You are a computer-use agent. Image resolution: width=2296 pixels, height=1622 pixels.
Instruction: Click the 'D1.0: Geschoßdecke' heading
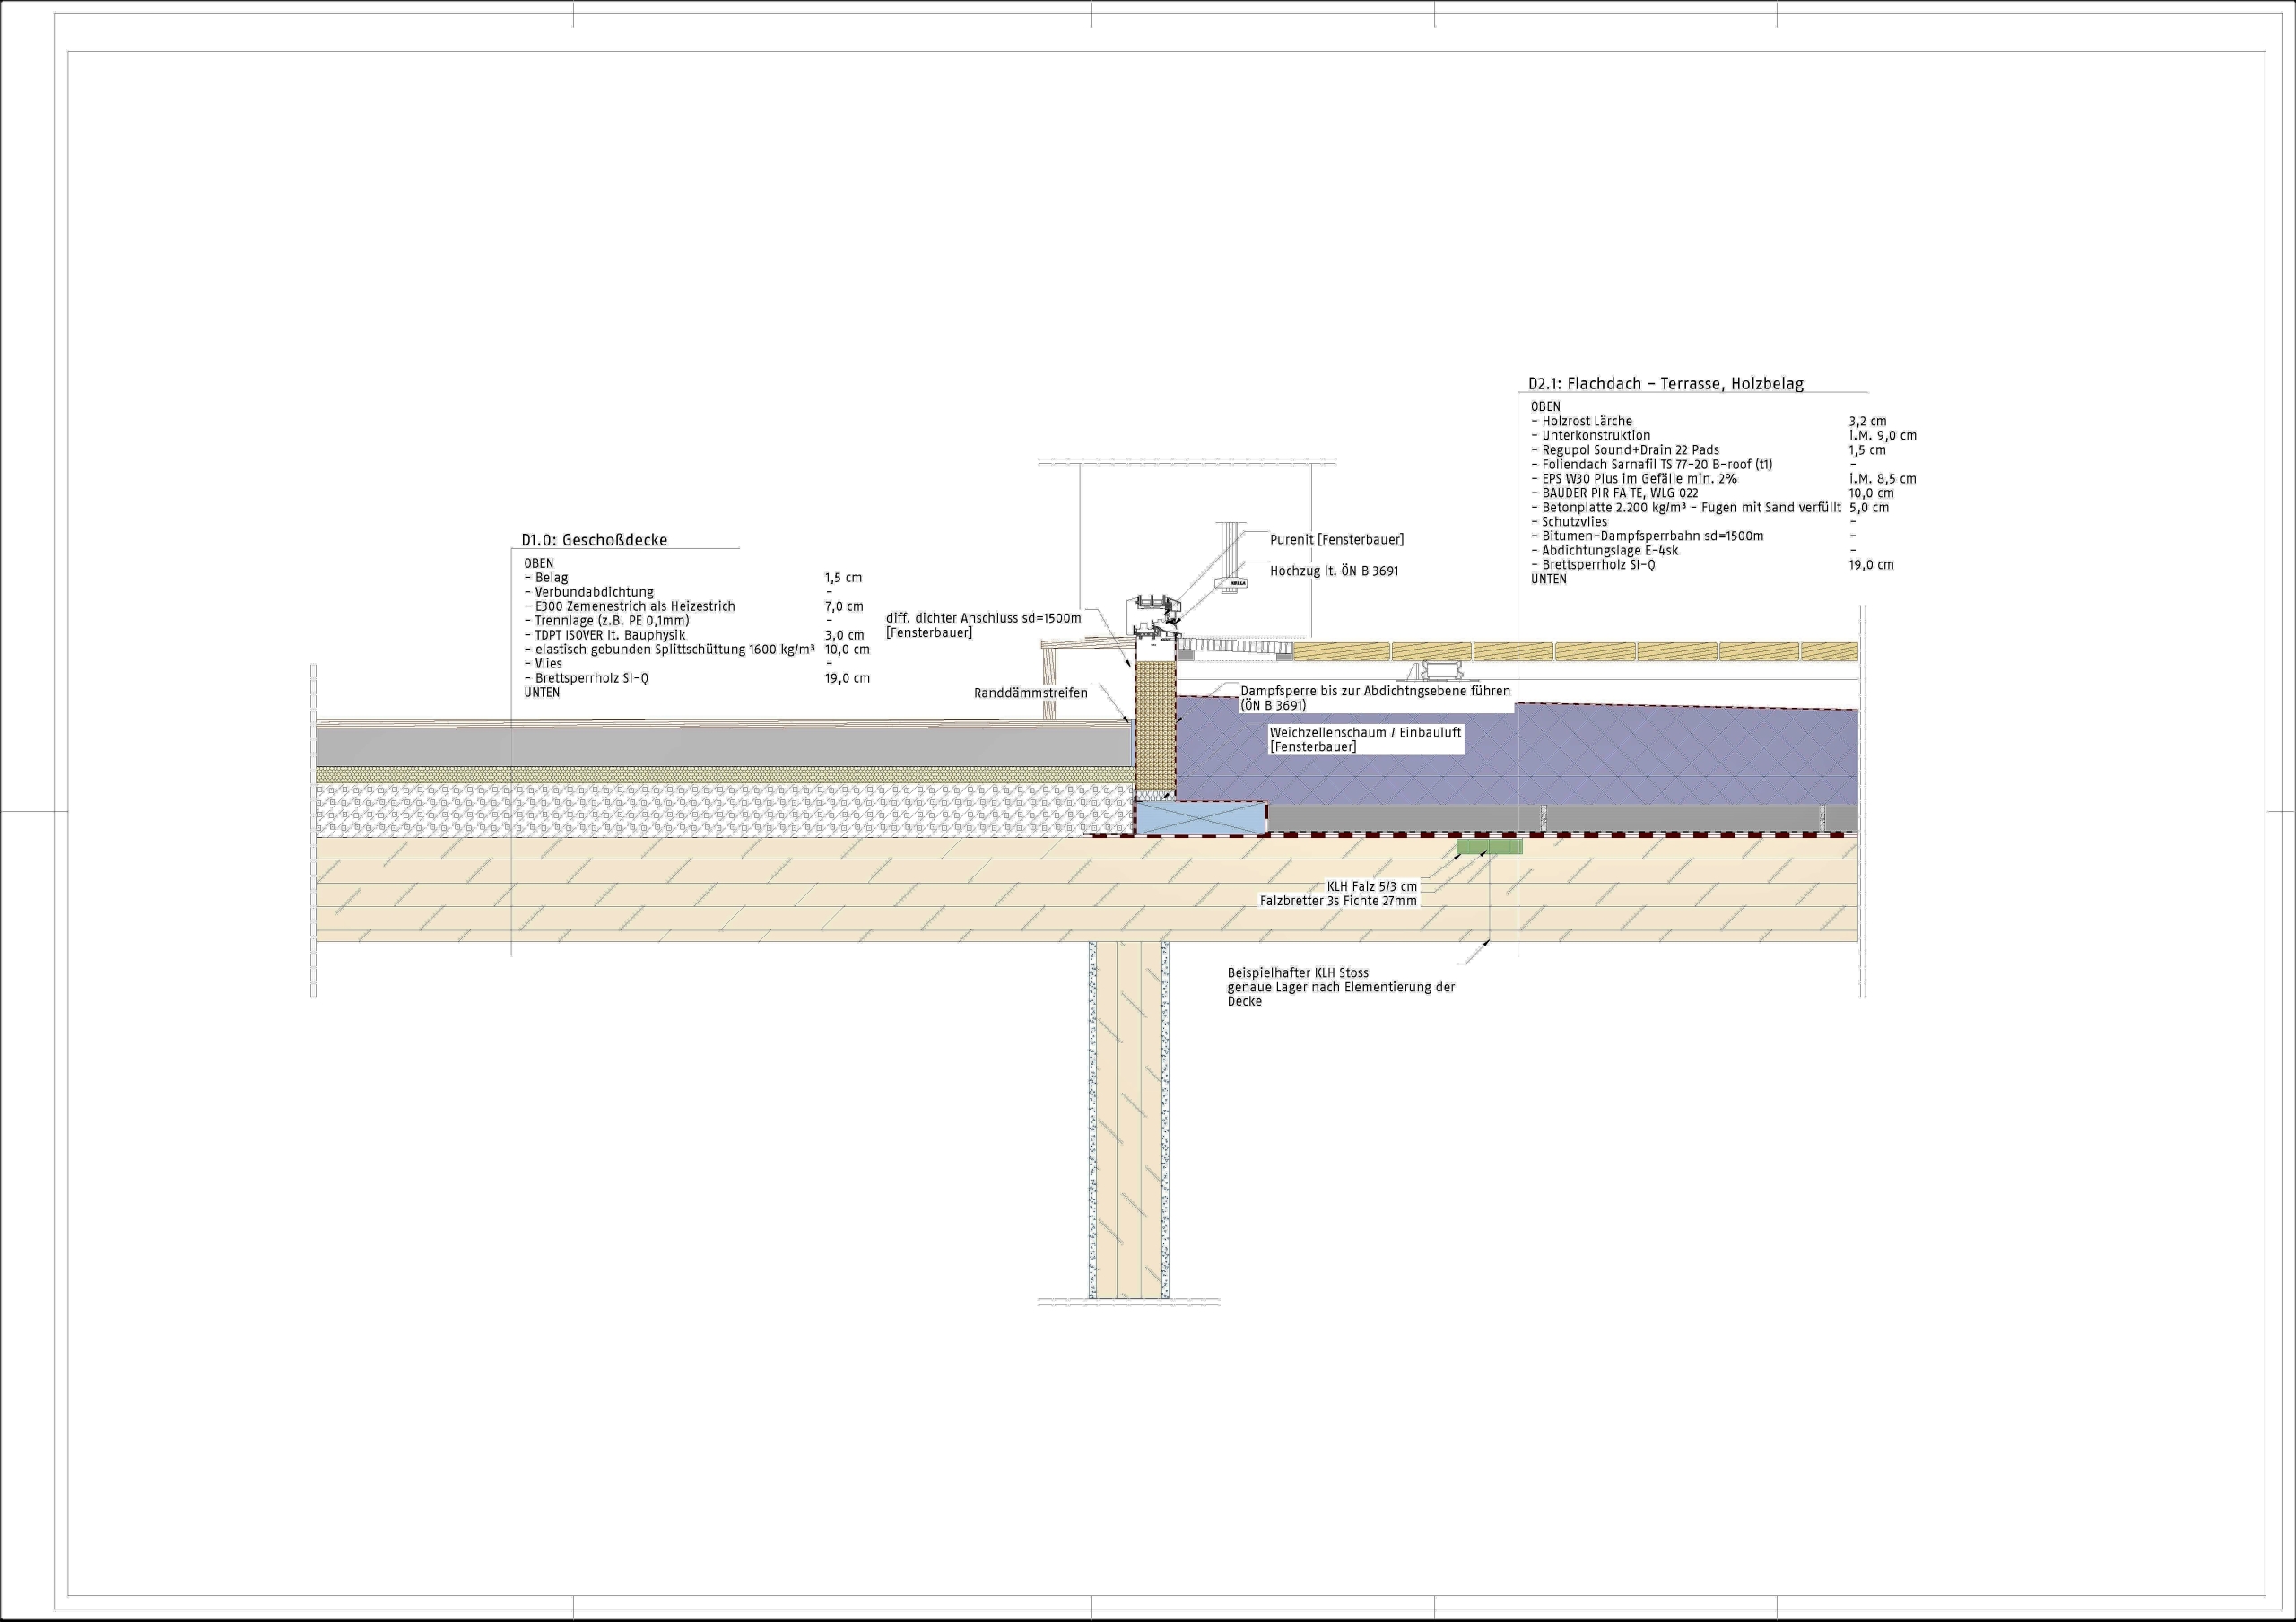click(x=594, y=540)
